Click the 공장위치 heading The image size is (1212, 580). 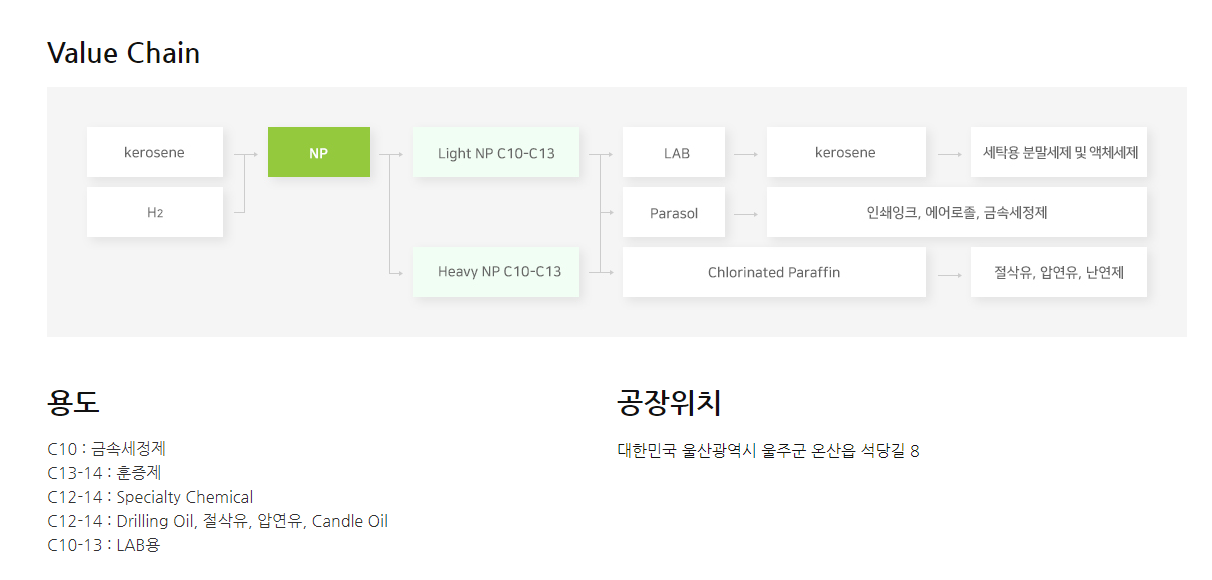(670, 402)
